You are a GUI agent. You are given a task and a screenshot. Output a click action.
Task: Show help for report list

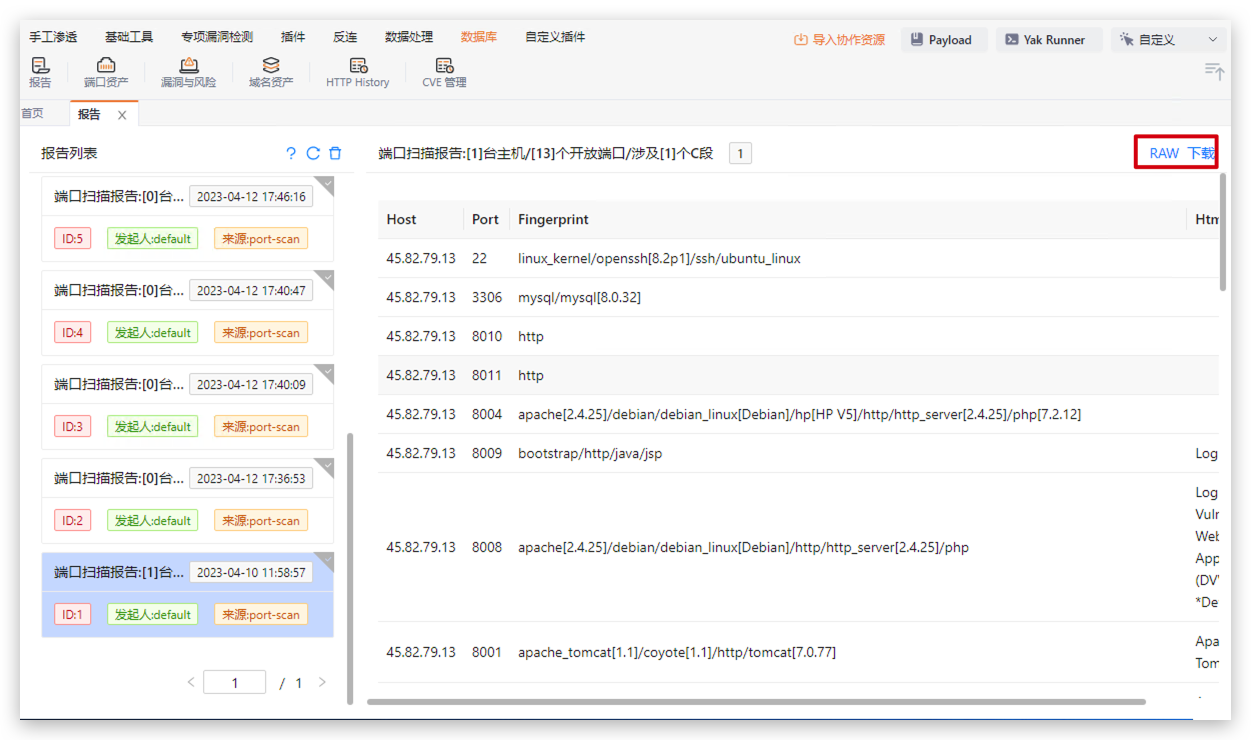[x=291, y=153]
